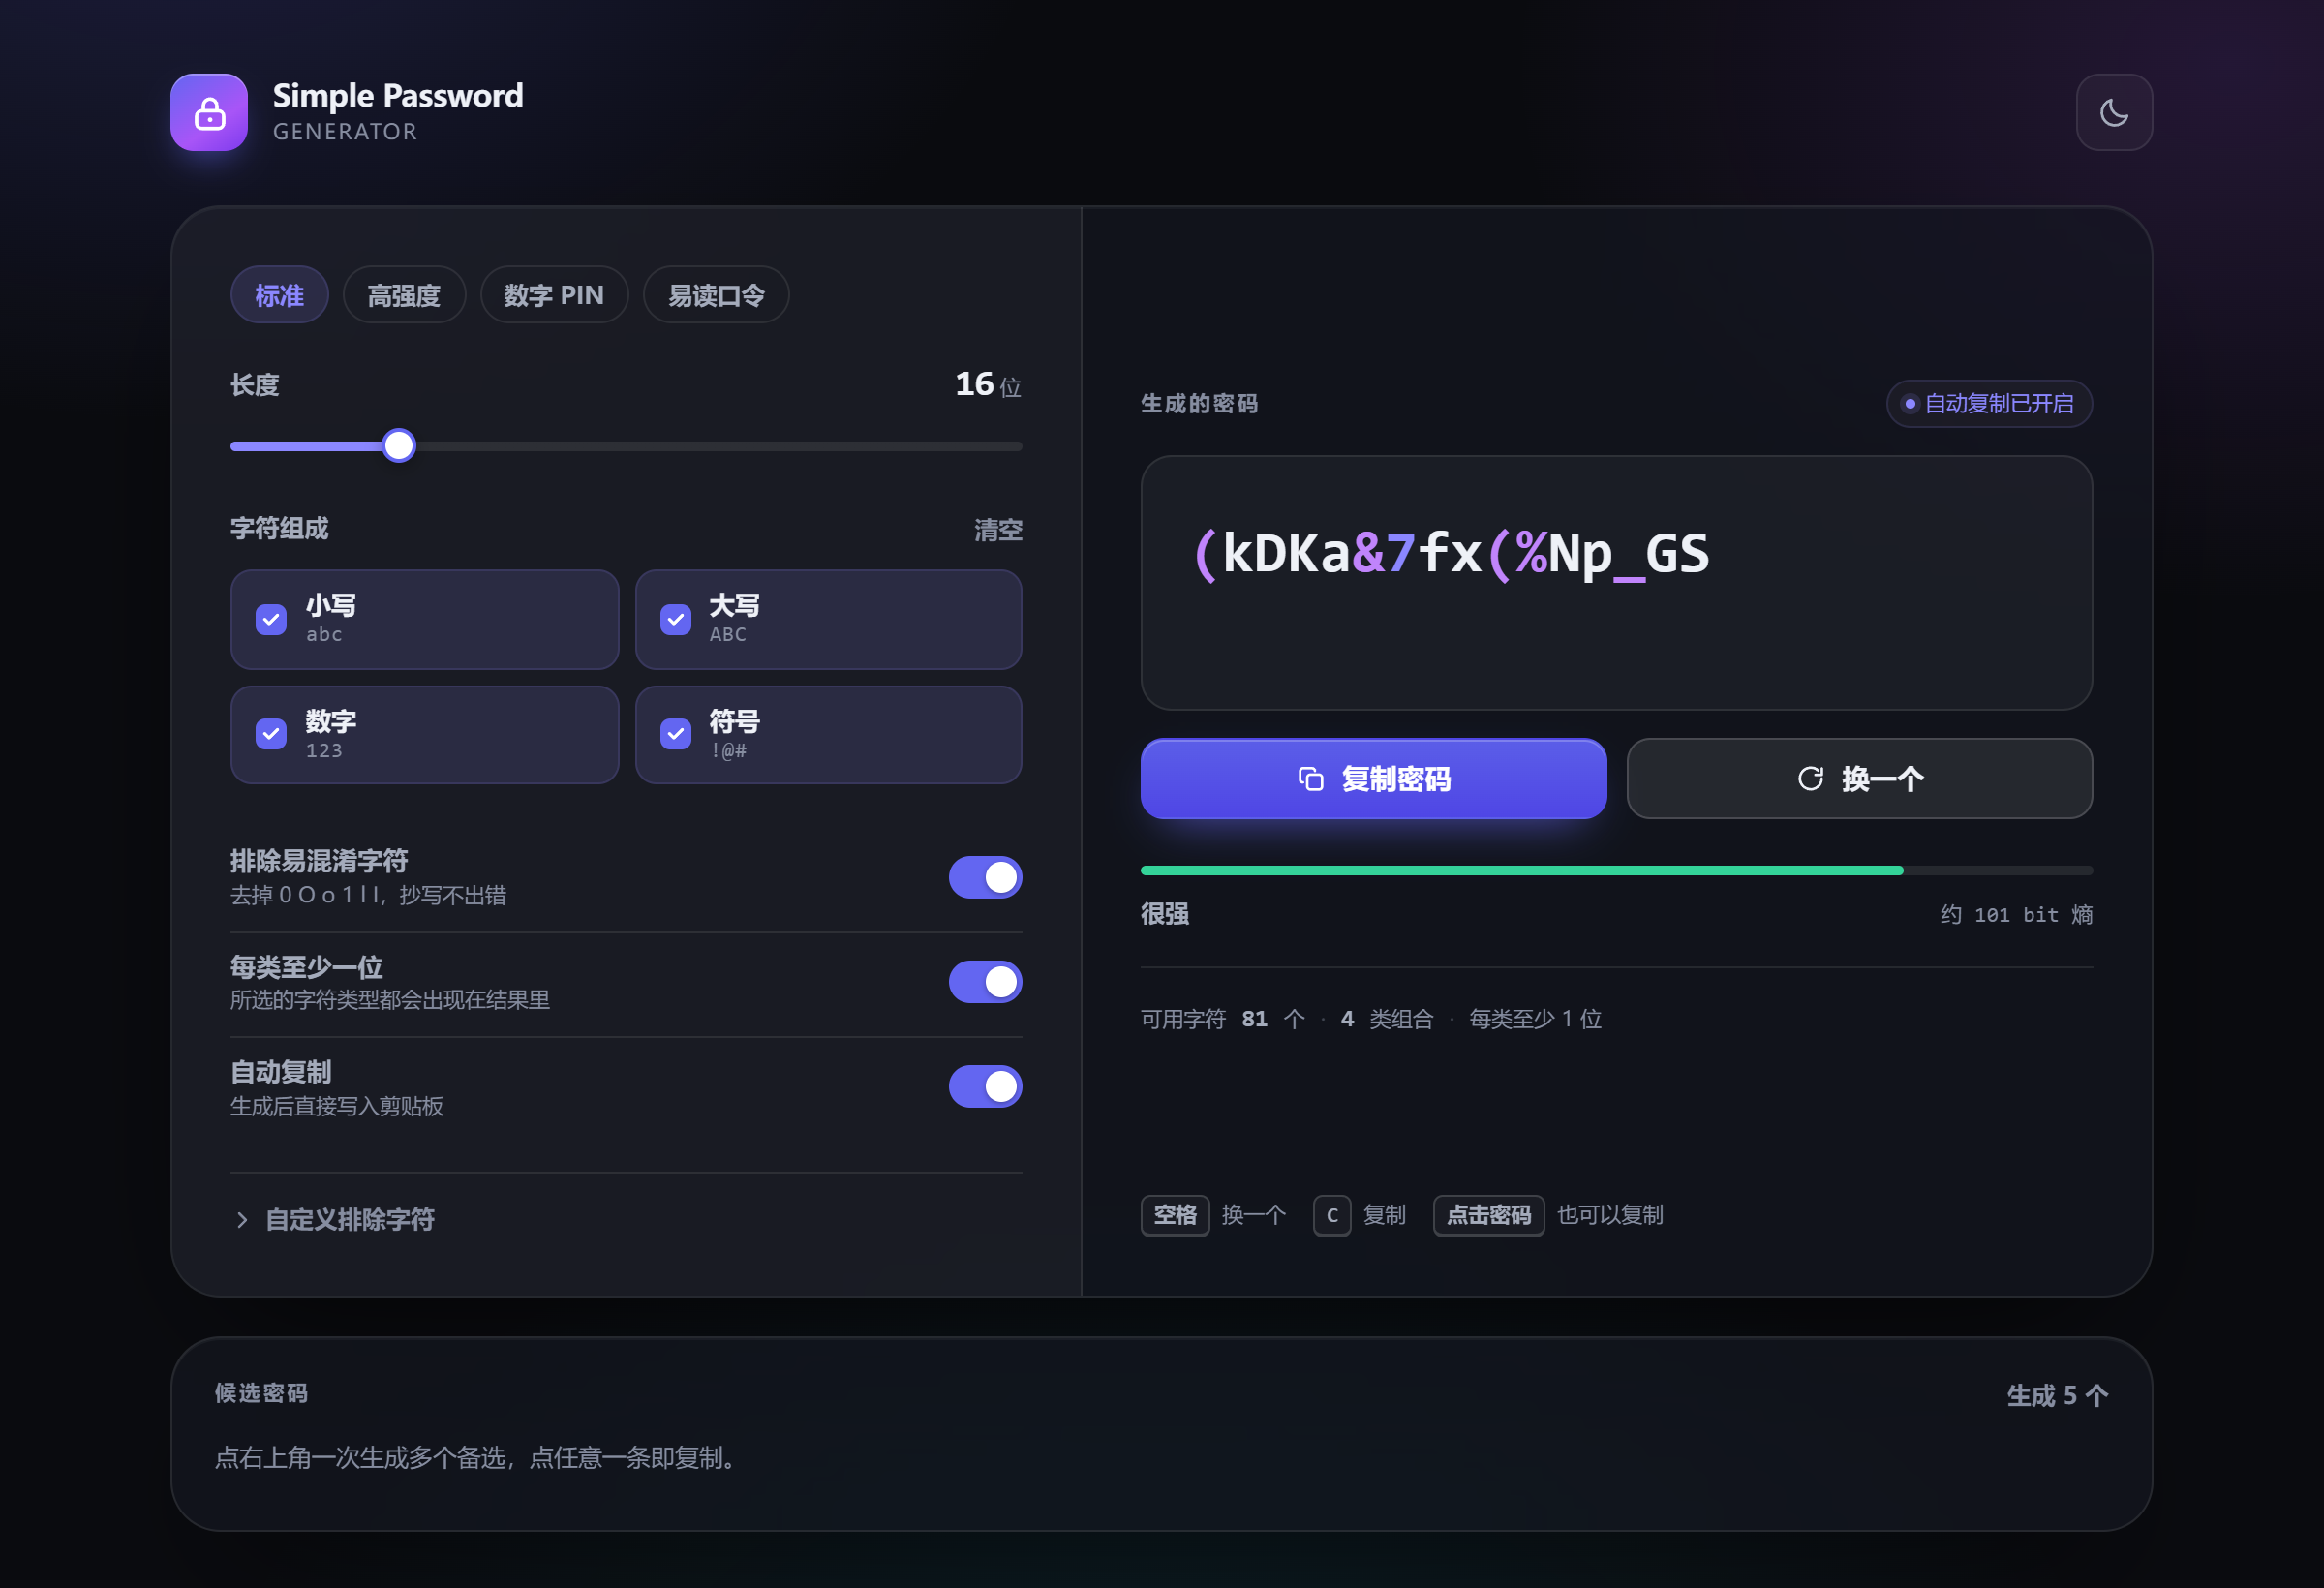Image resolution: width=2324 pixels, height=1588 pixels.
Task: Disable the 每类至少一位 switch
Action: pos(985,982)
